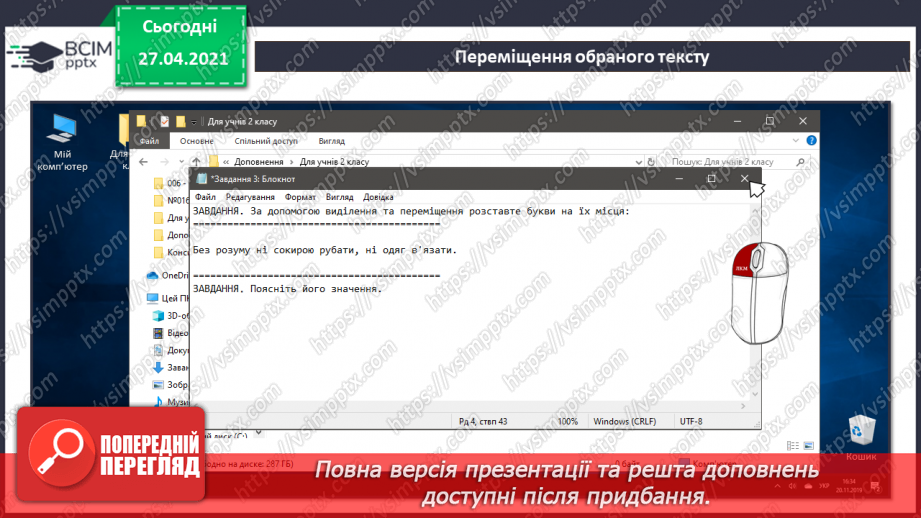Click the 100% zoom status entry
The width and height of the screenshot is (921, 518).
click(567, 421)
